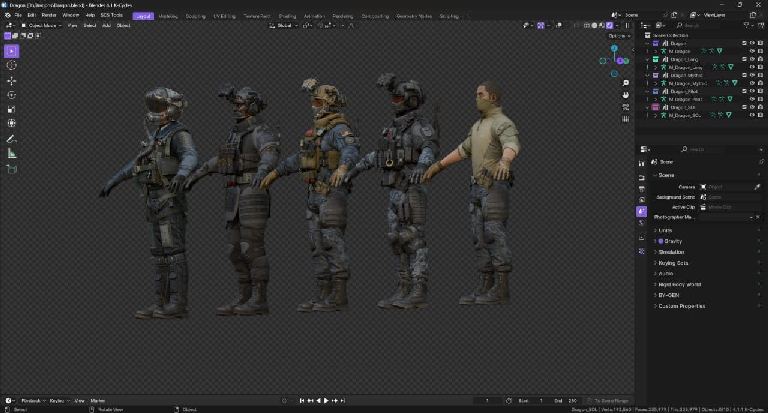The width and height of the screenshot is (768, 413).
Task: Disable M_Dragon_Pilot armature in renders
Action: (760, 99)
